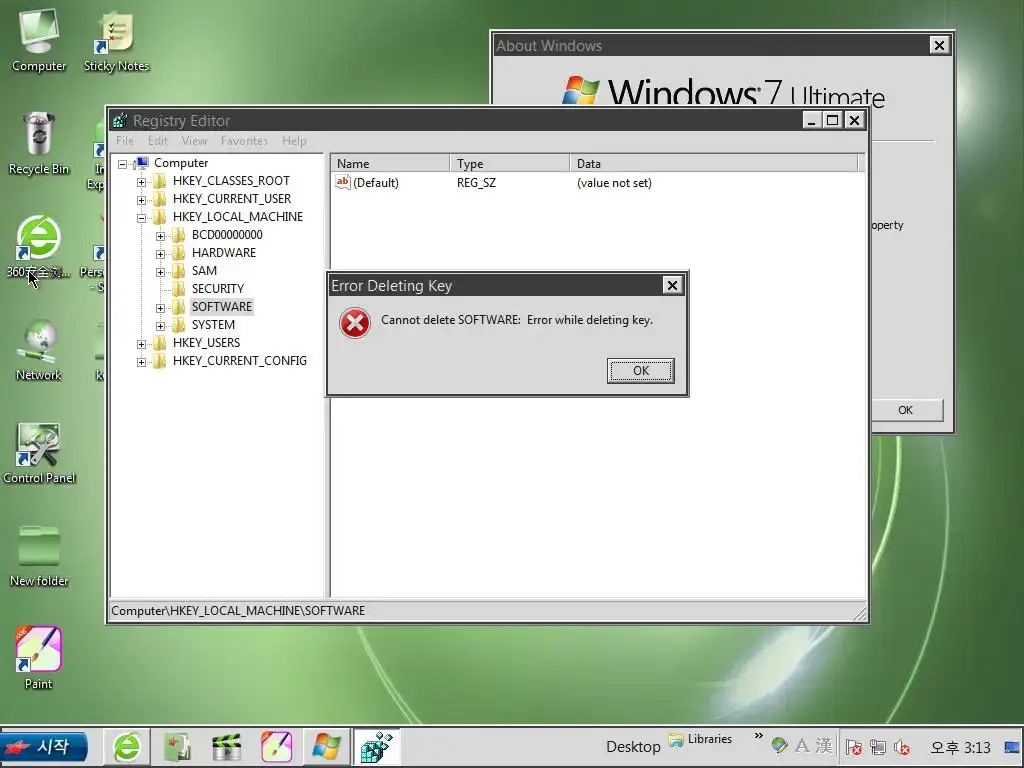
Task: Expand the HARDWARE key
Action: (160, 254)
